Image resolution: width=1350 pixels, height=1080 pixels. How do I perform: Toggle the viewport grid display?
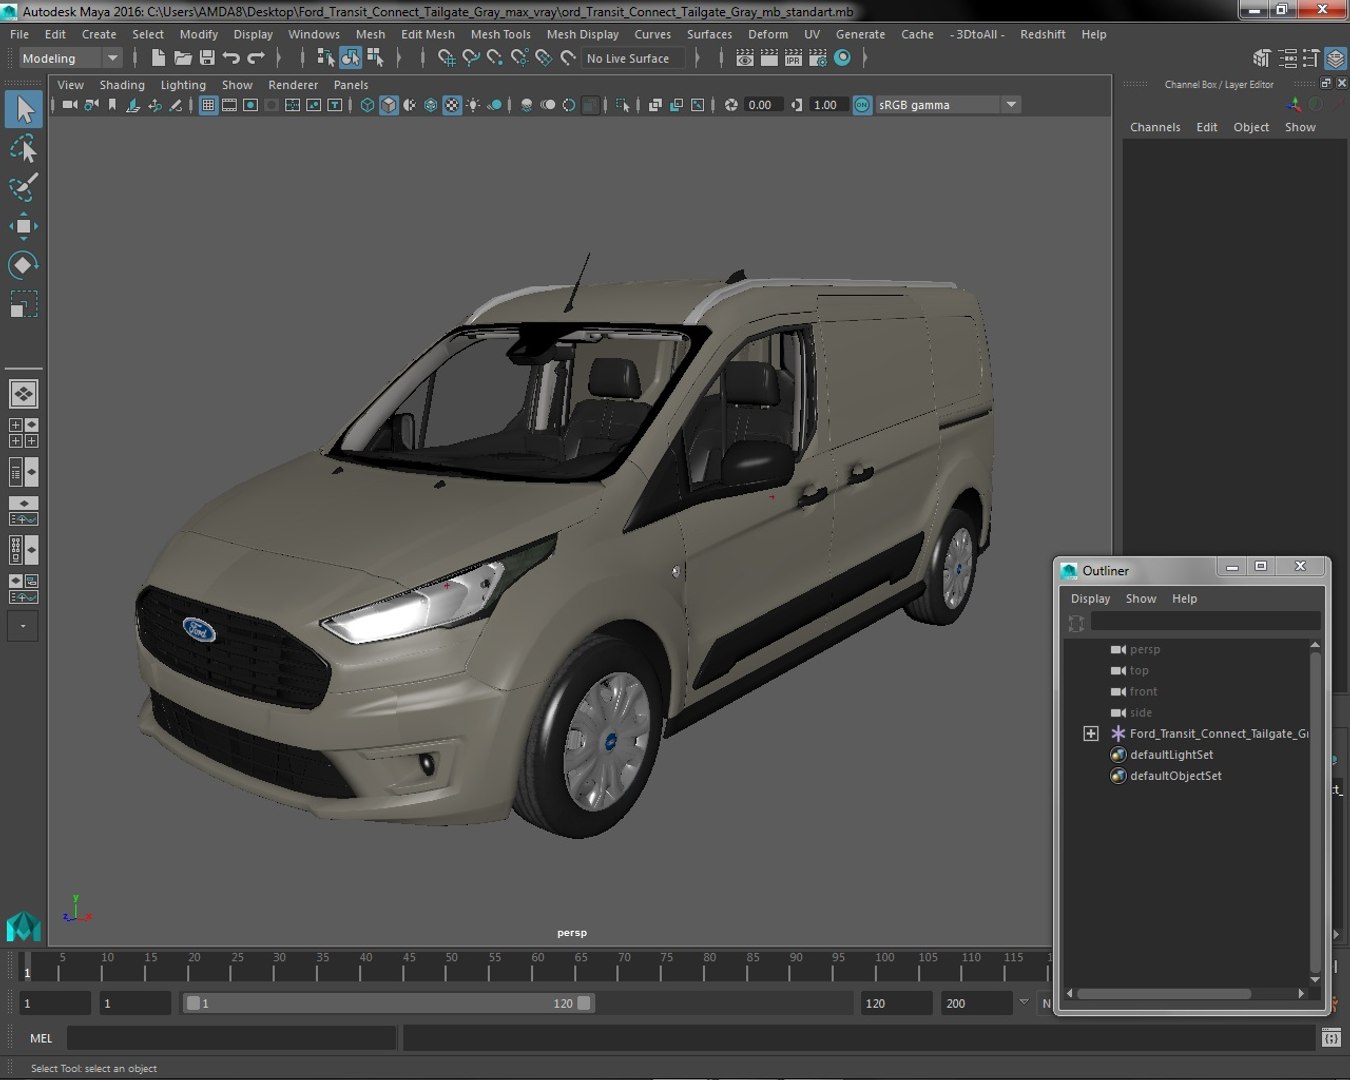(x=208, y=105)
